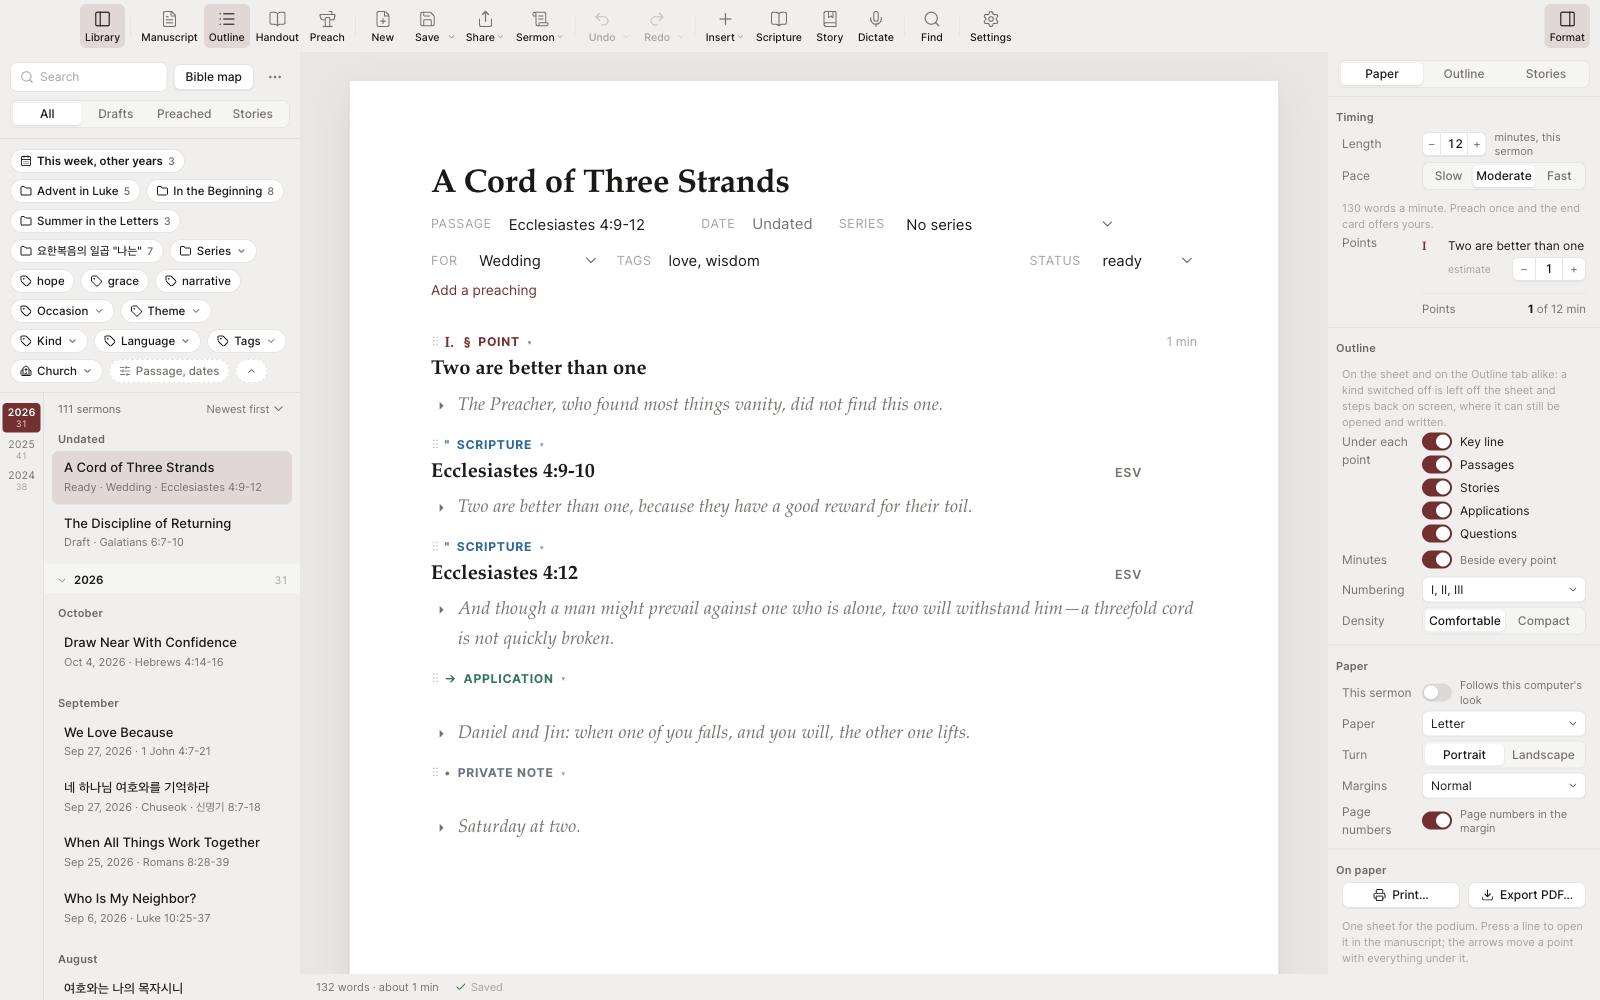Decrease the point estimate minutes
This screenshot has height=1000, width=1600.
tap(1524, 269)
